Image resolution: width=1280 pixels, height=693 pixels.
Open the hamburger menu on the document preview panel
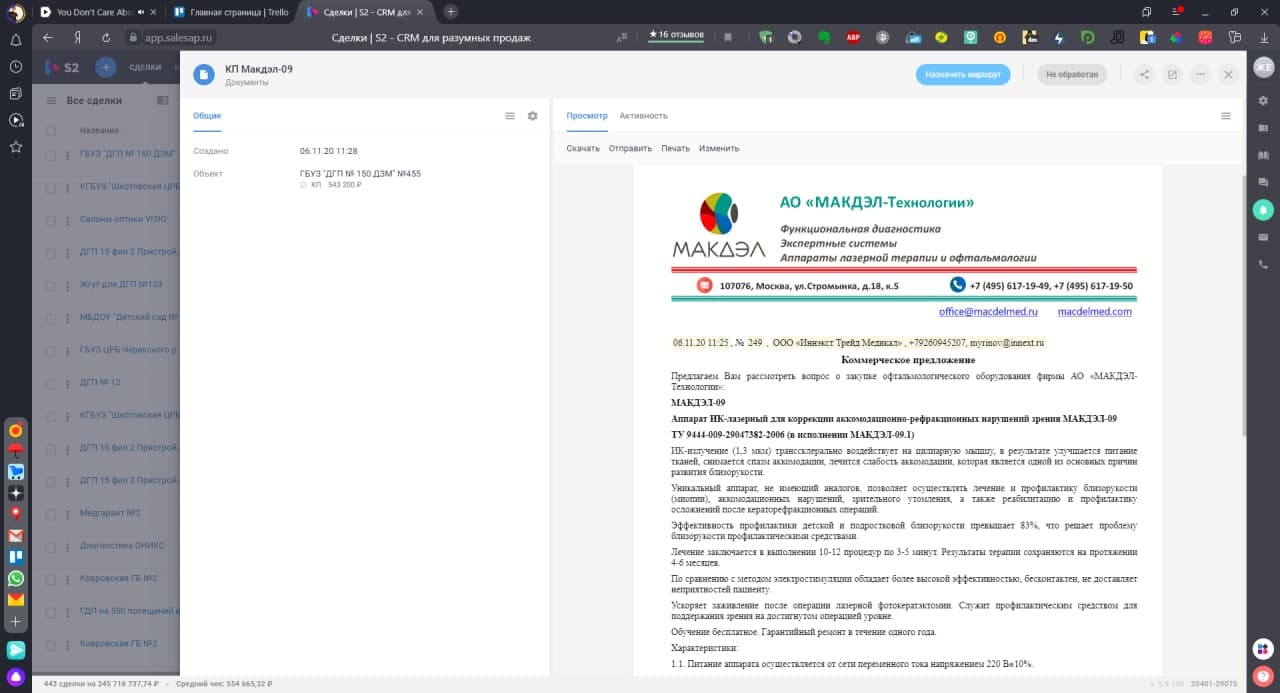(1226, 115)
